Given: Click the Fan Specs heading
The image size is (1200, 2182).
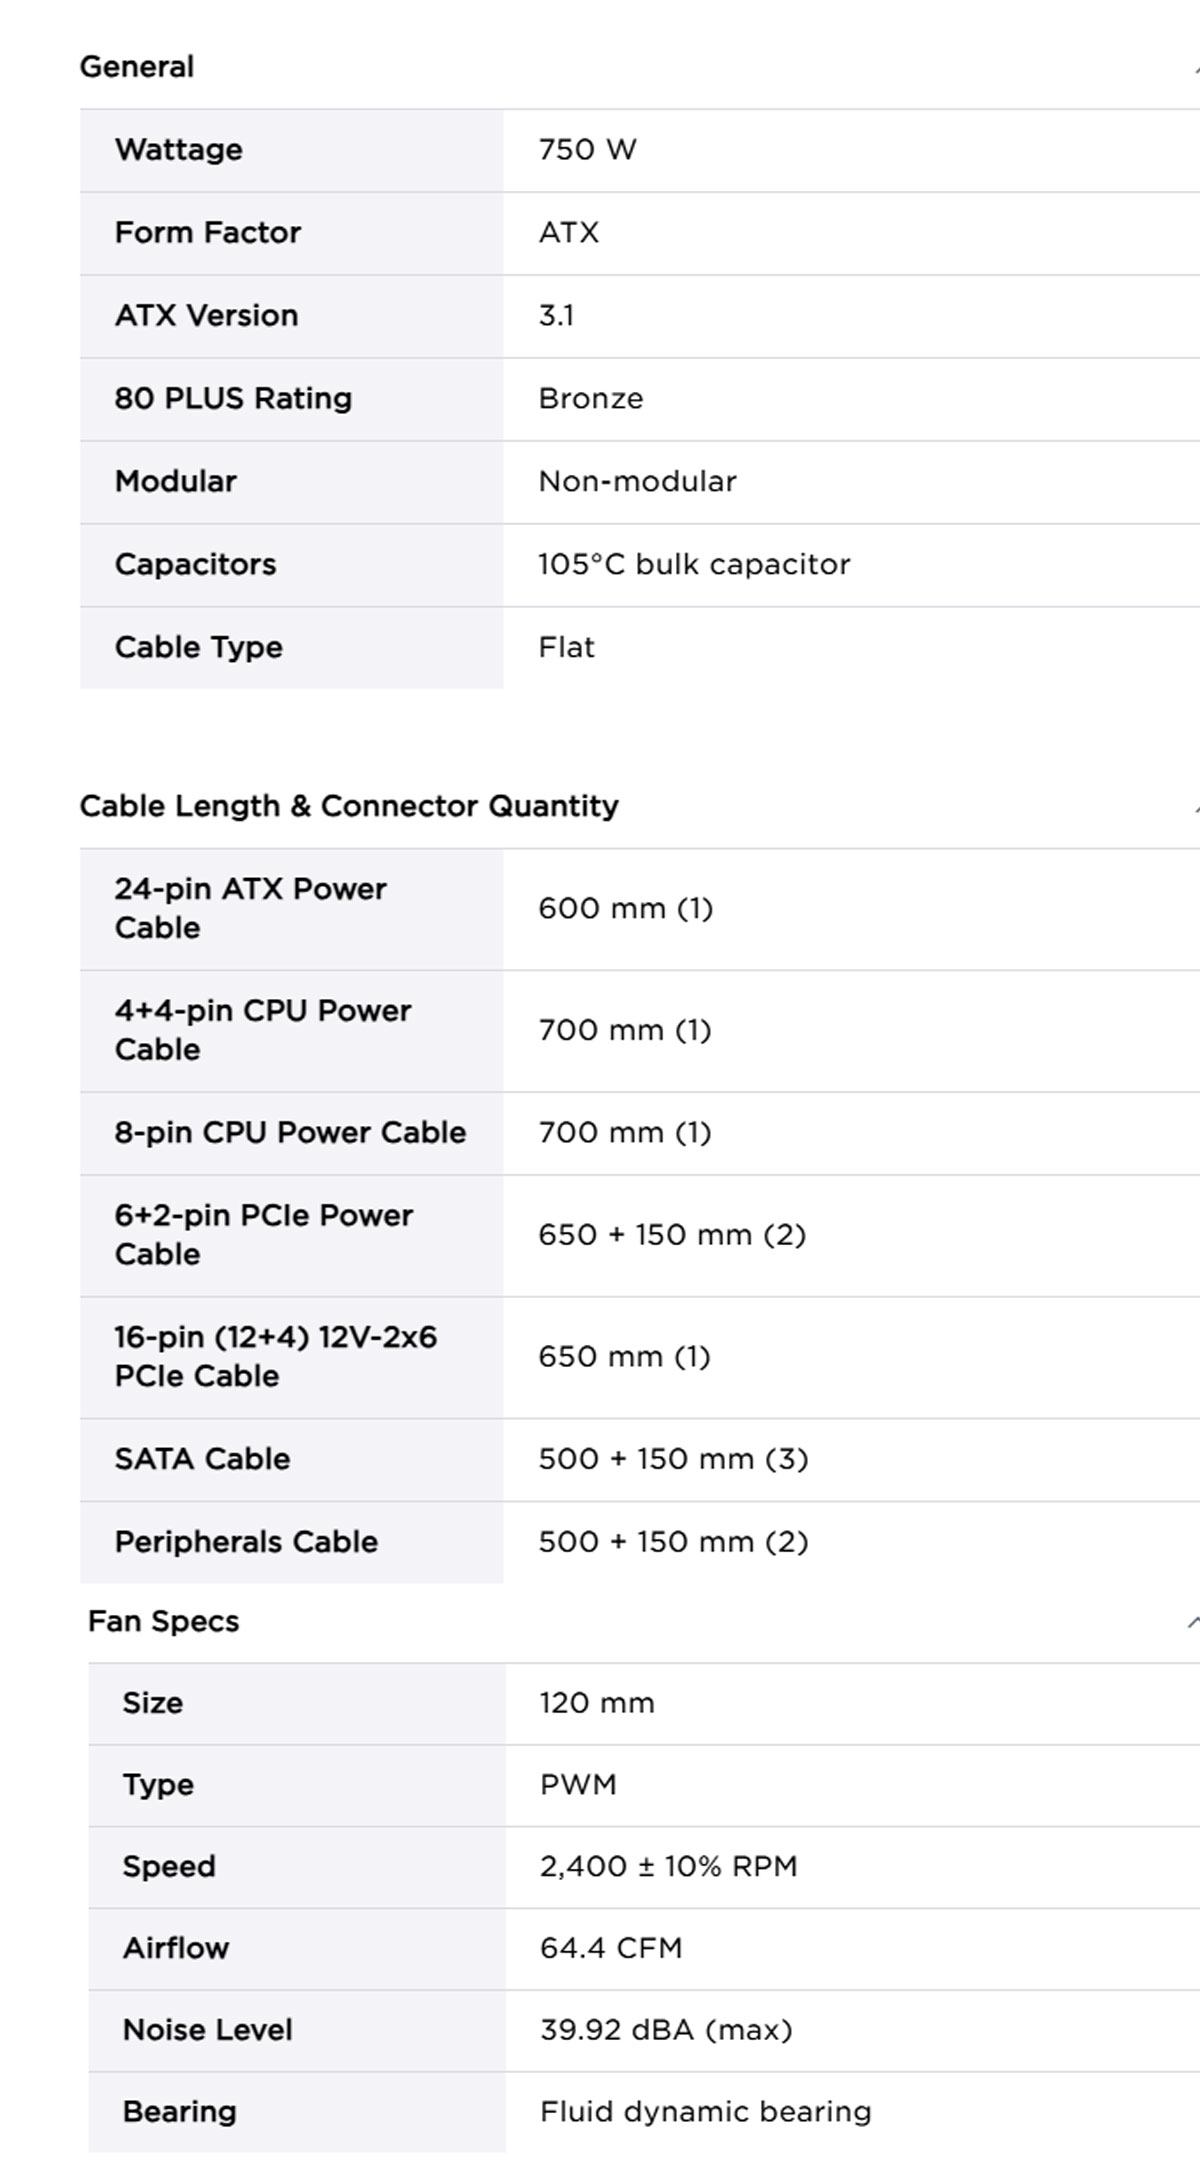Looking at the screenshot, I should click(164, 1621).
